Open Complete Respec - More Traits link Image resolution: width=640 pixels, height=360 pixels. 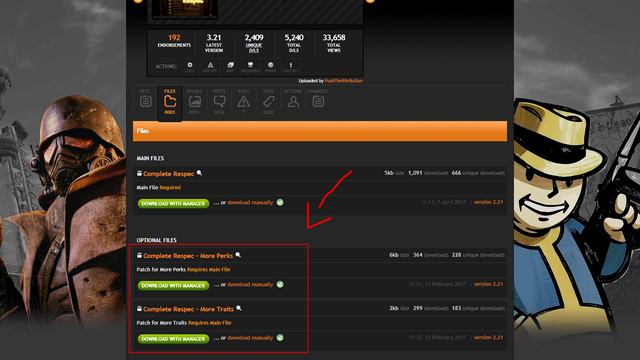(188, 309)
